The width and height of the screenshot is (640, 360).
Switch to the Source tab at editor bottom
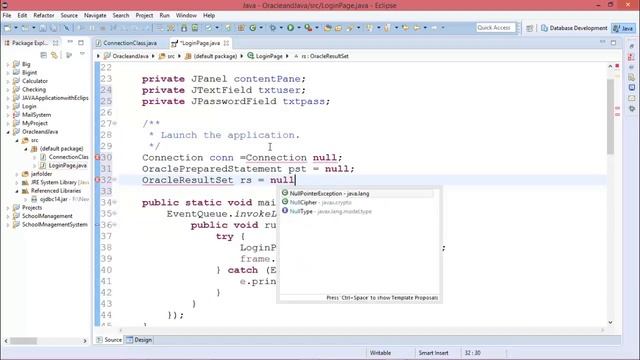point(109,340)
